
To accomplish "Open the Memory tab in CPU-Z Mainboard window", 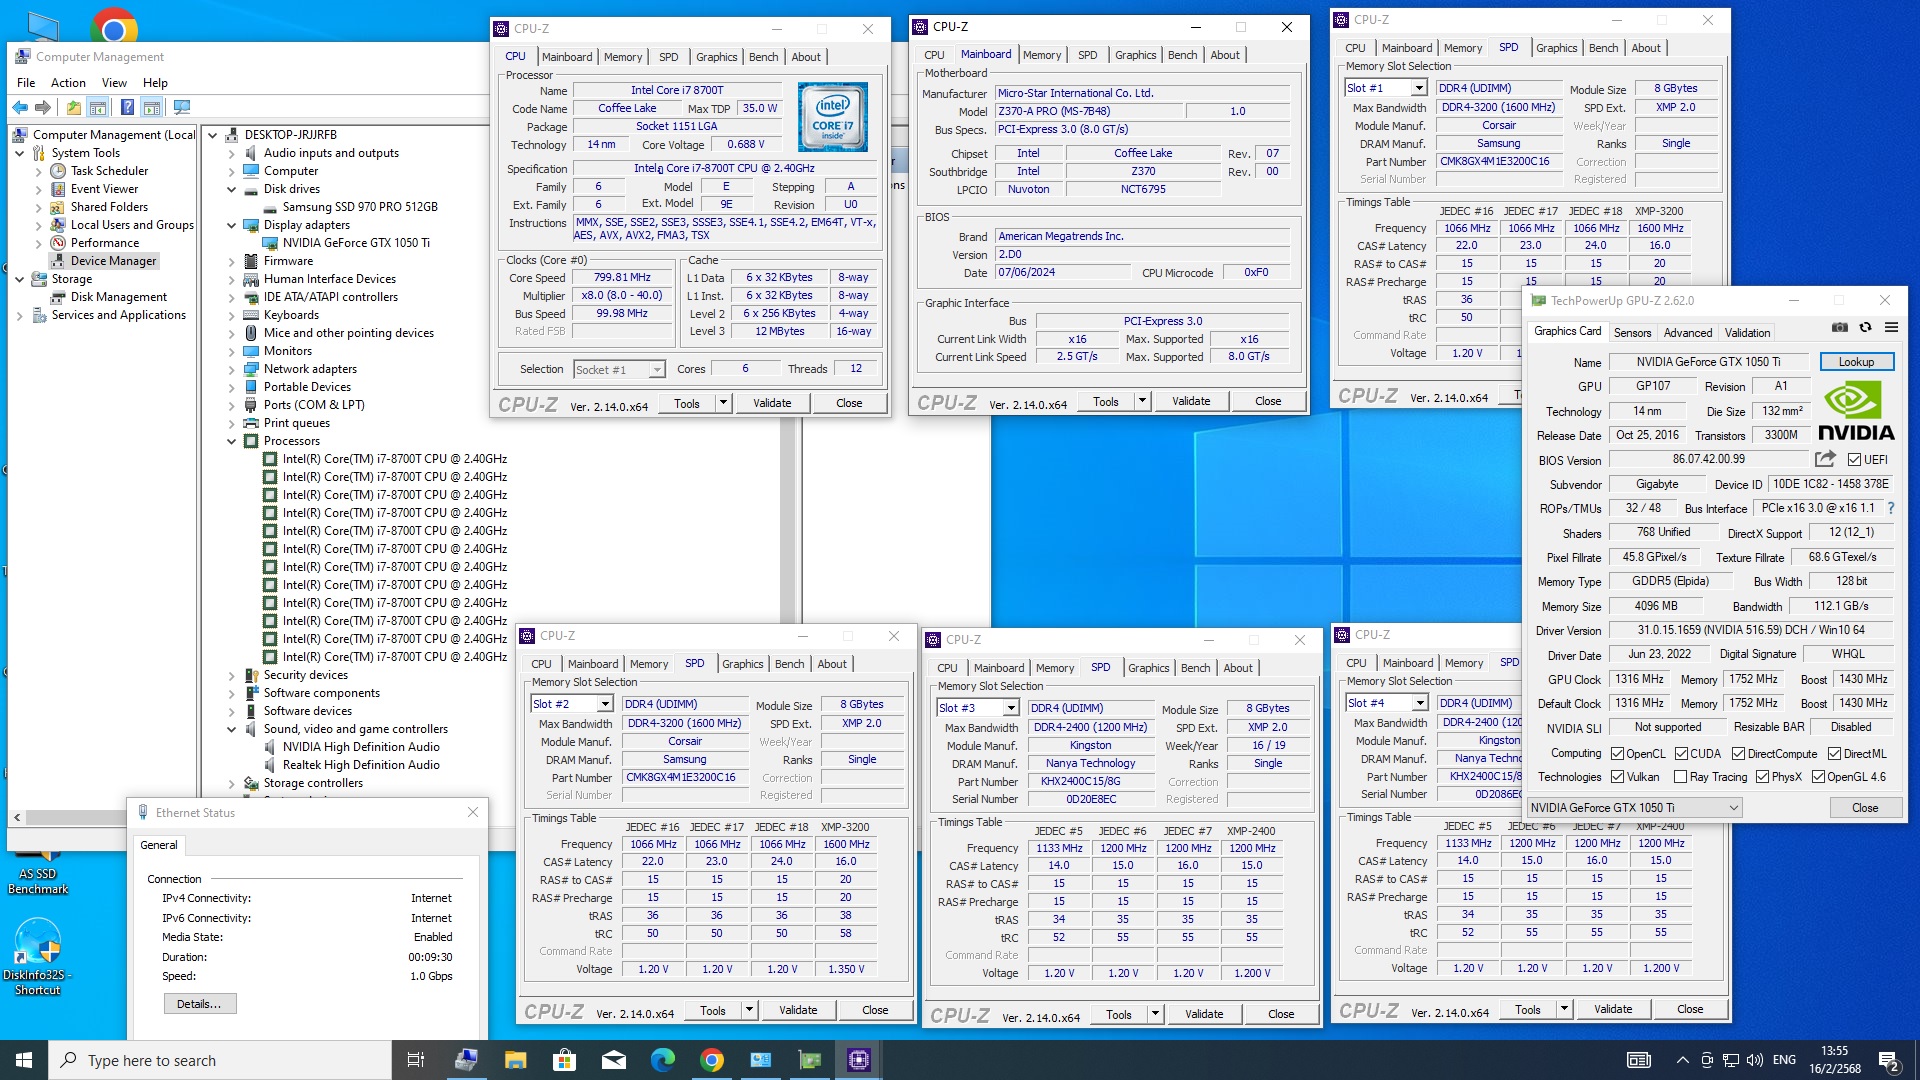I will coord(1042,55).
